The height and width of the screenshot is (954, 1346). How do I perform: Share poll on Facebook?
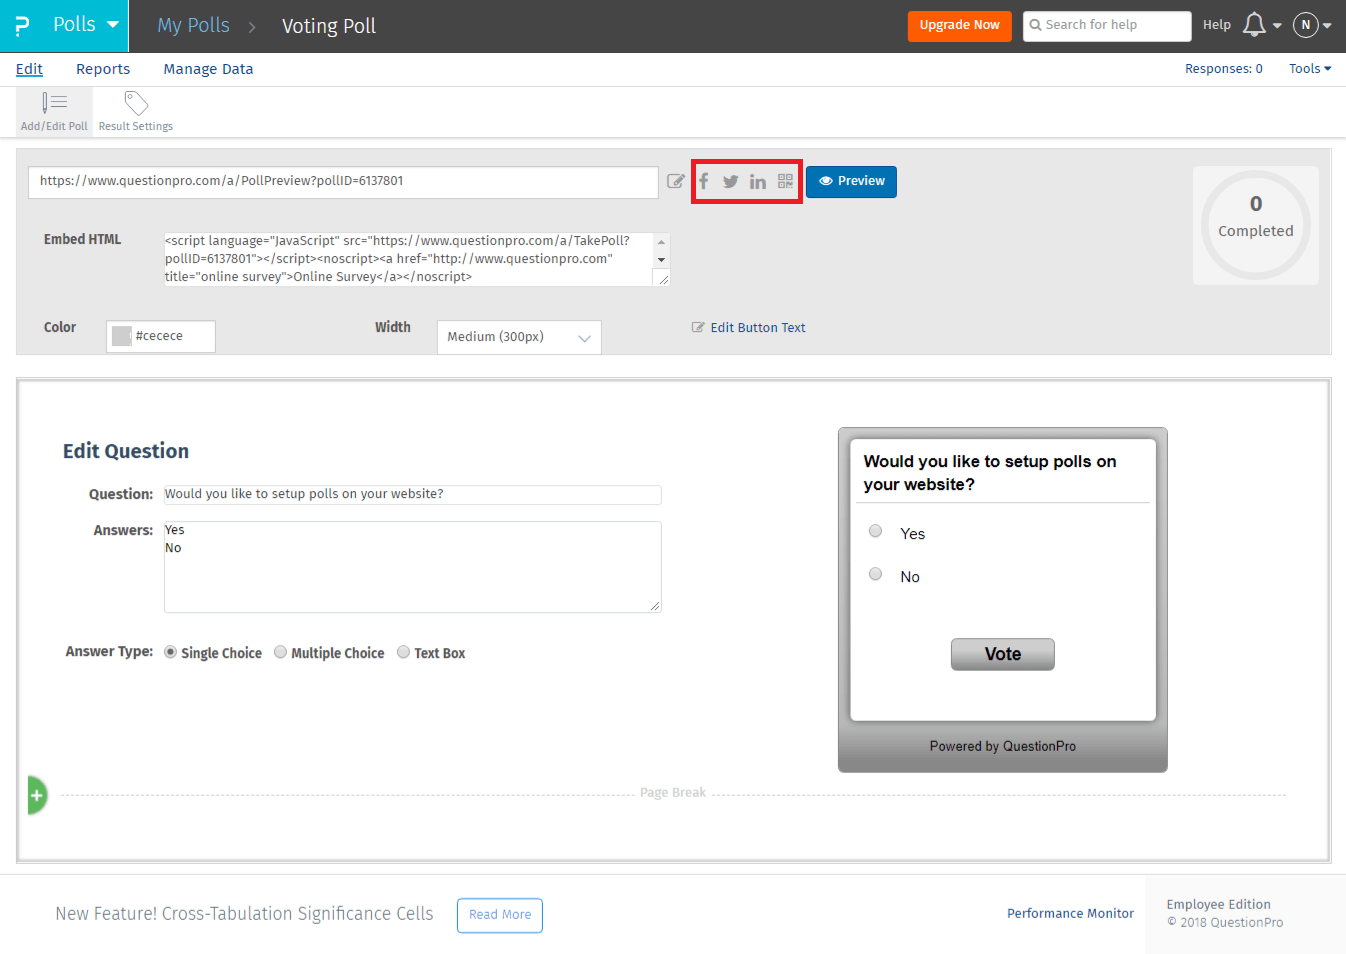coord(704,181)
